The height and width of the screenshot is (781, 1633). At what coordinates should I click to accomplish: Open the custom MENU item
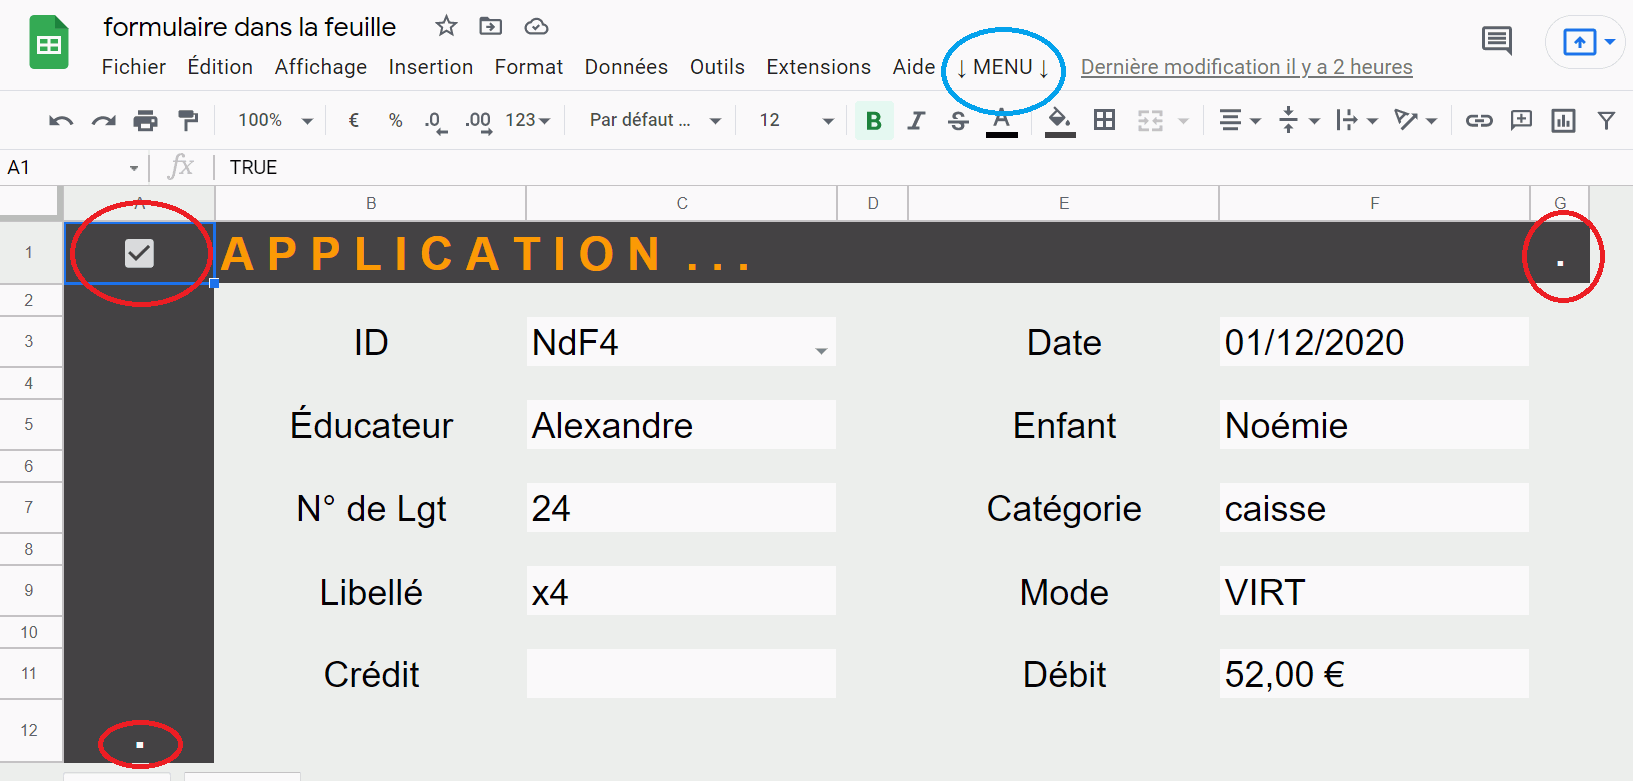pyautogui.click(x=1002, y=67)
